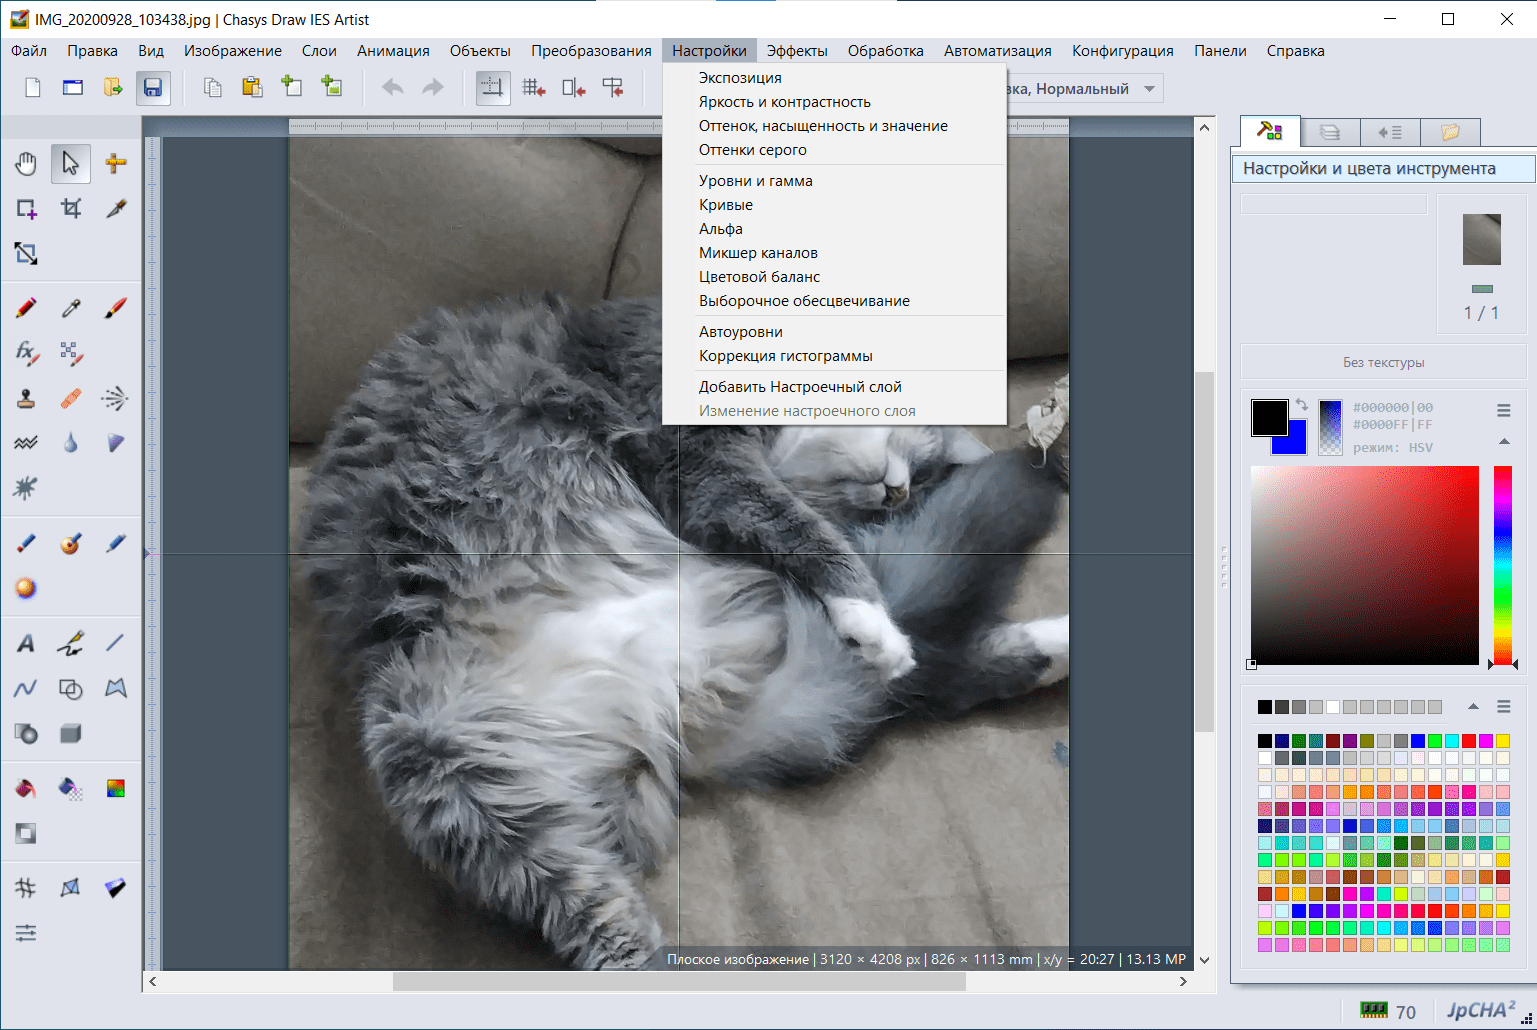1537x1030 pixels.
Task: Choose the bandage healing tool
Action: 70,398
